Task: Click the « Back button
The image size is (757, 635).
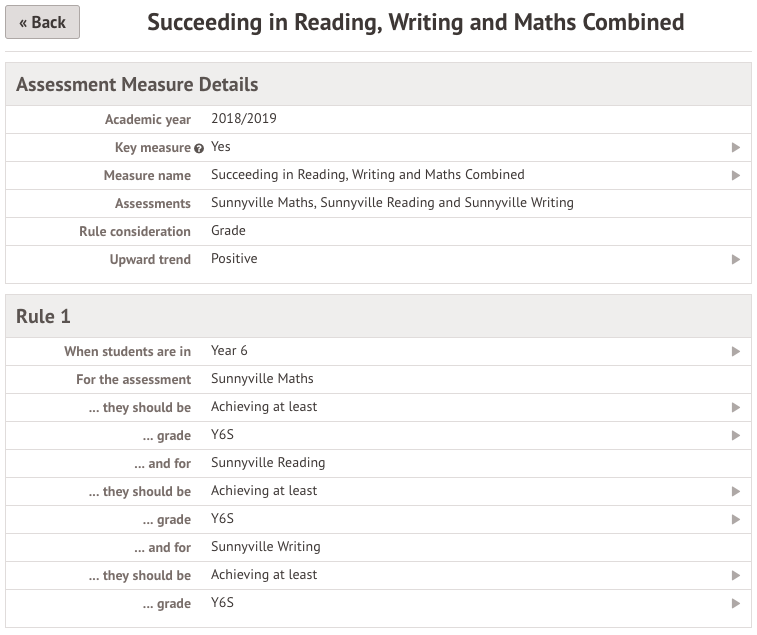Action: (x=42, y=22)
